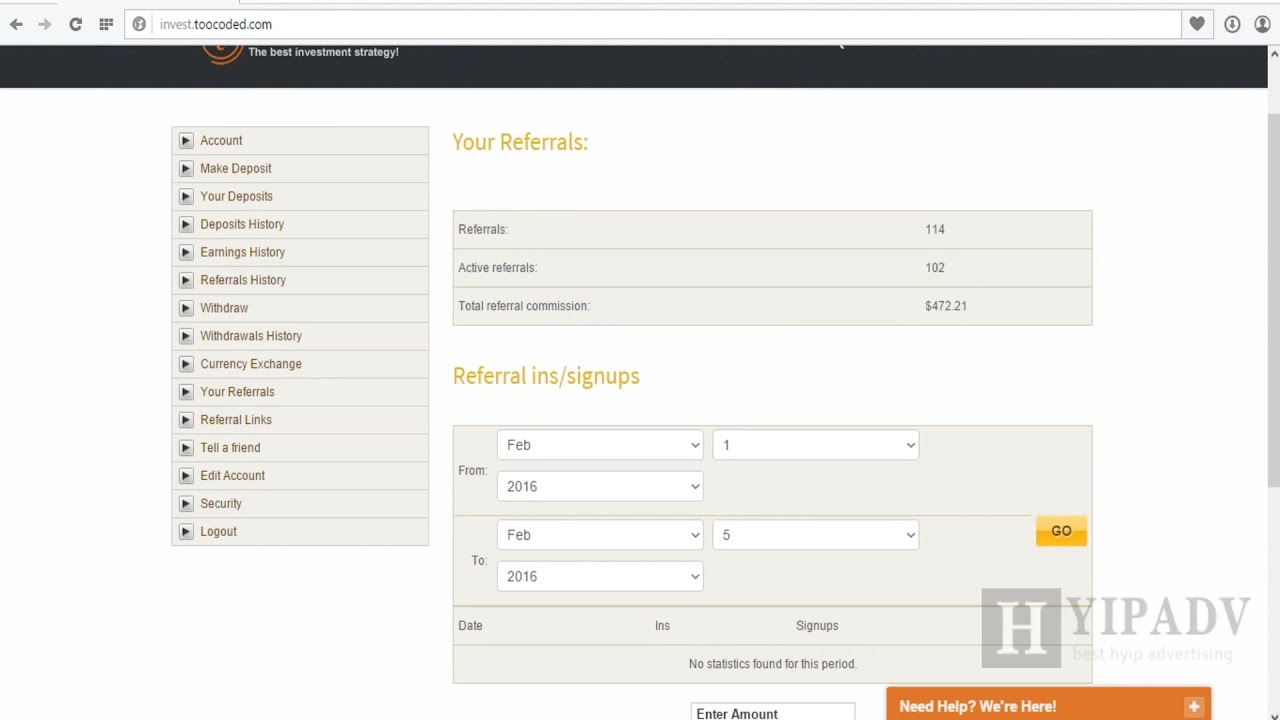1280x720 pixels.
Task: Click the arrow icon beside Deposits History
Action: click(186, 225)
